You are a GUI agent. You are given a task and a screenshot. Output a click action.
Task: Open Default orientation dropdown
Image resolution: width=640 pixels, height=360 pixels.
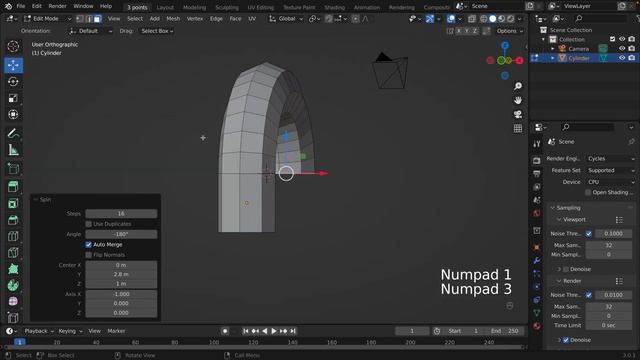91,31
